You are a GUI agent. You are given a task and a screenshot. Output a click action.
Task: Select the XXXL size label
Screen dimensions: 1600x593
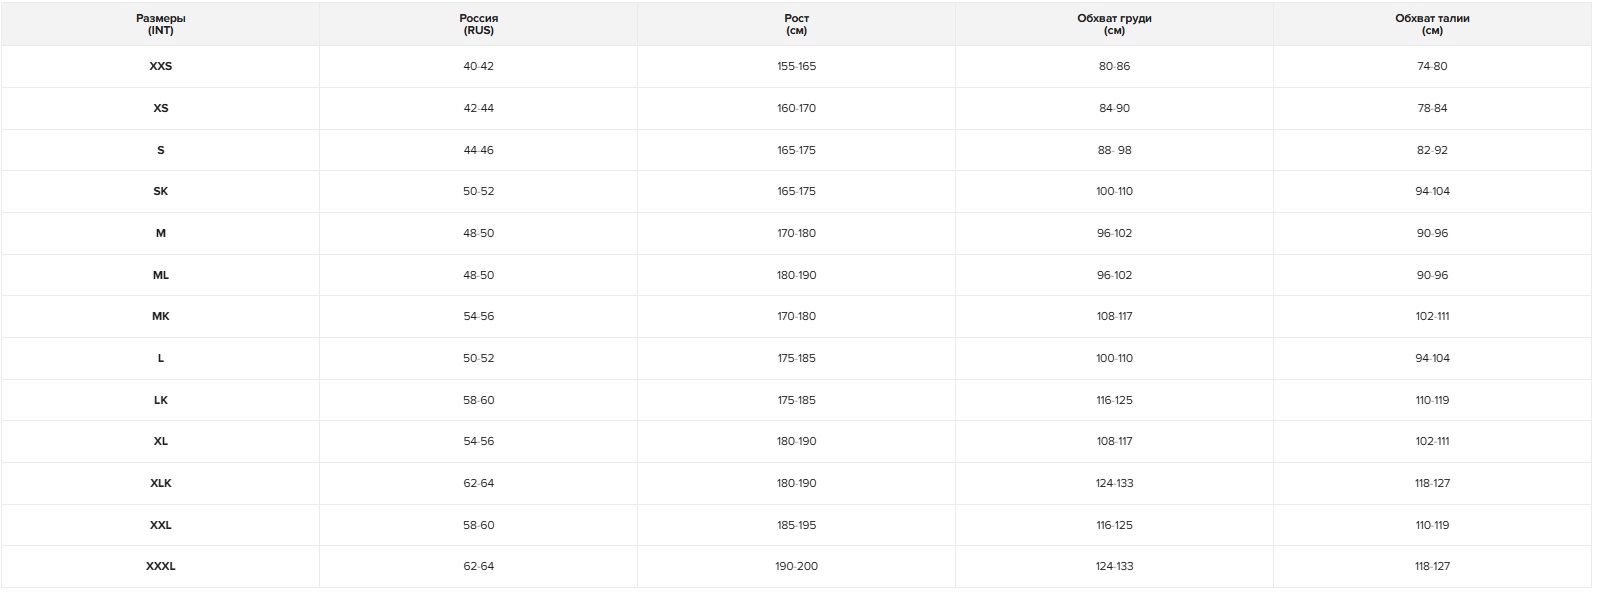(x=160, y=566)
